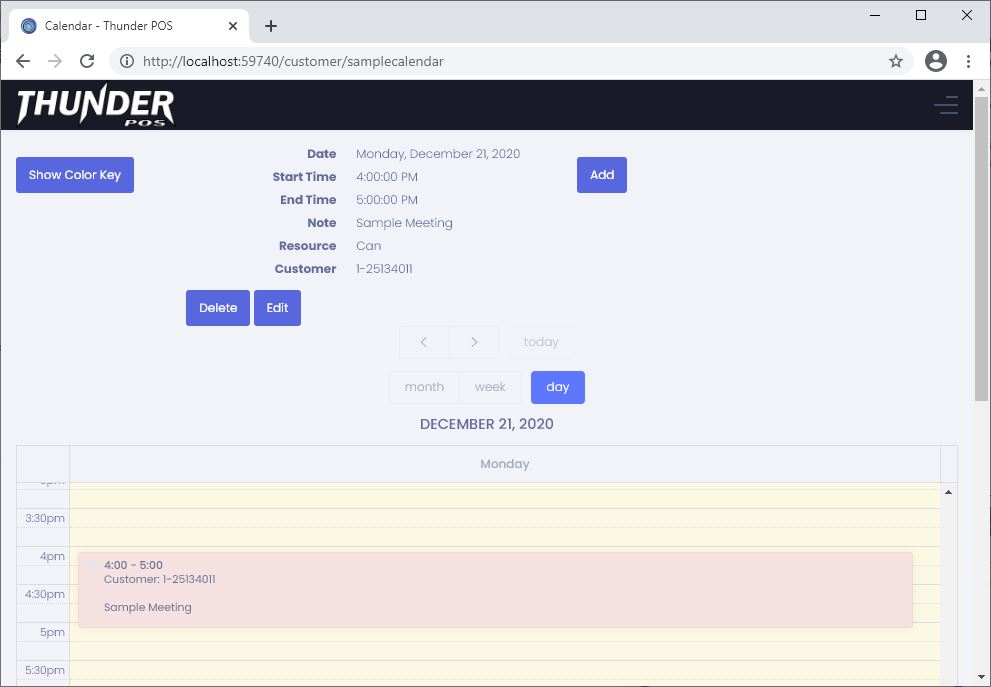The image size is (991, 687).
Task: Click the Sample Meeting event block
Action: 495,590
